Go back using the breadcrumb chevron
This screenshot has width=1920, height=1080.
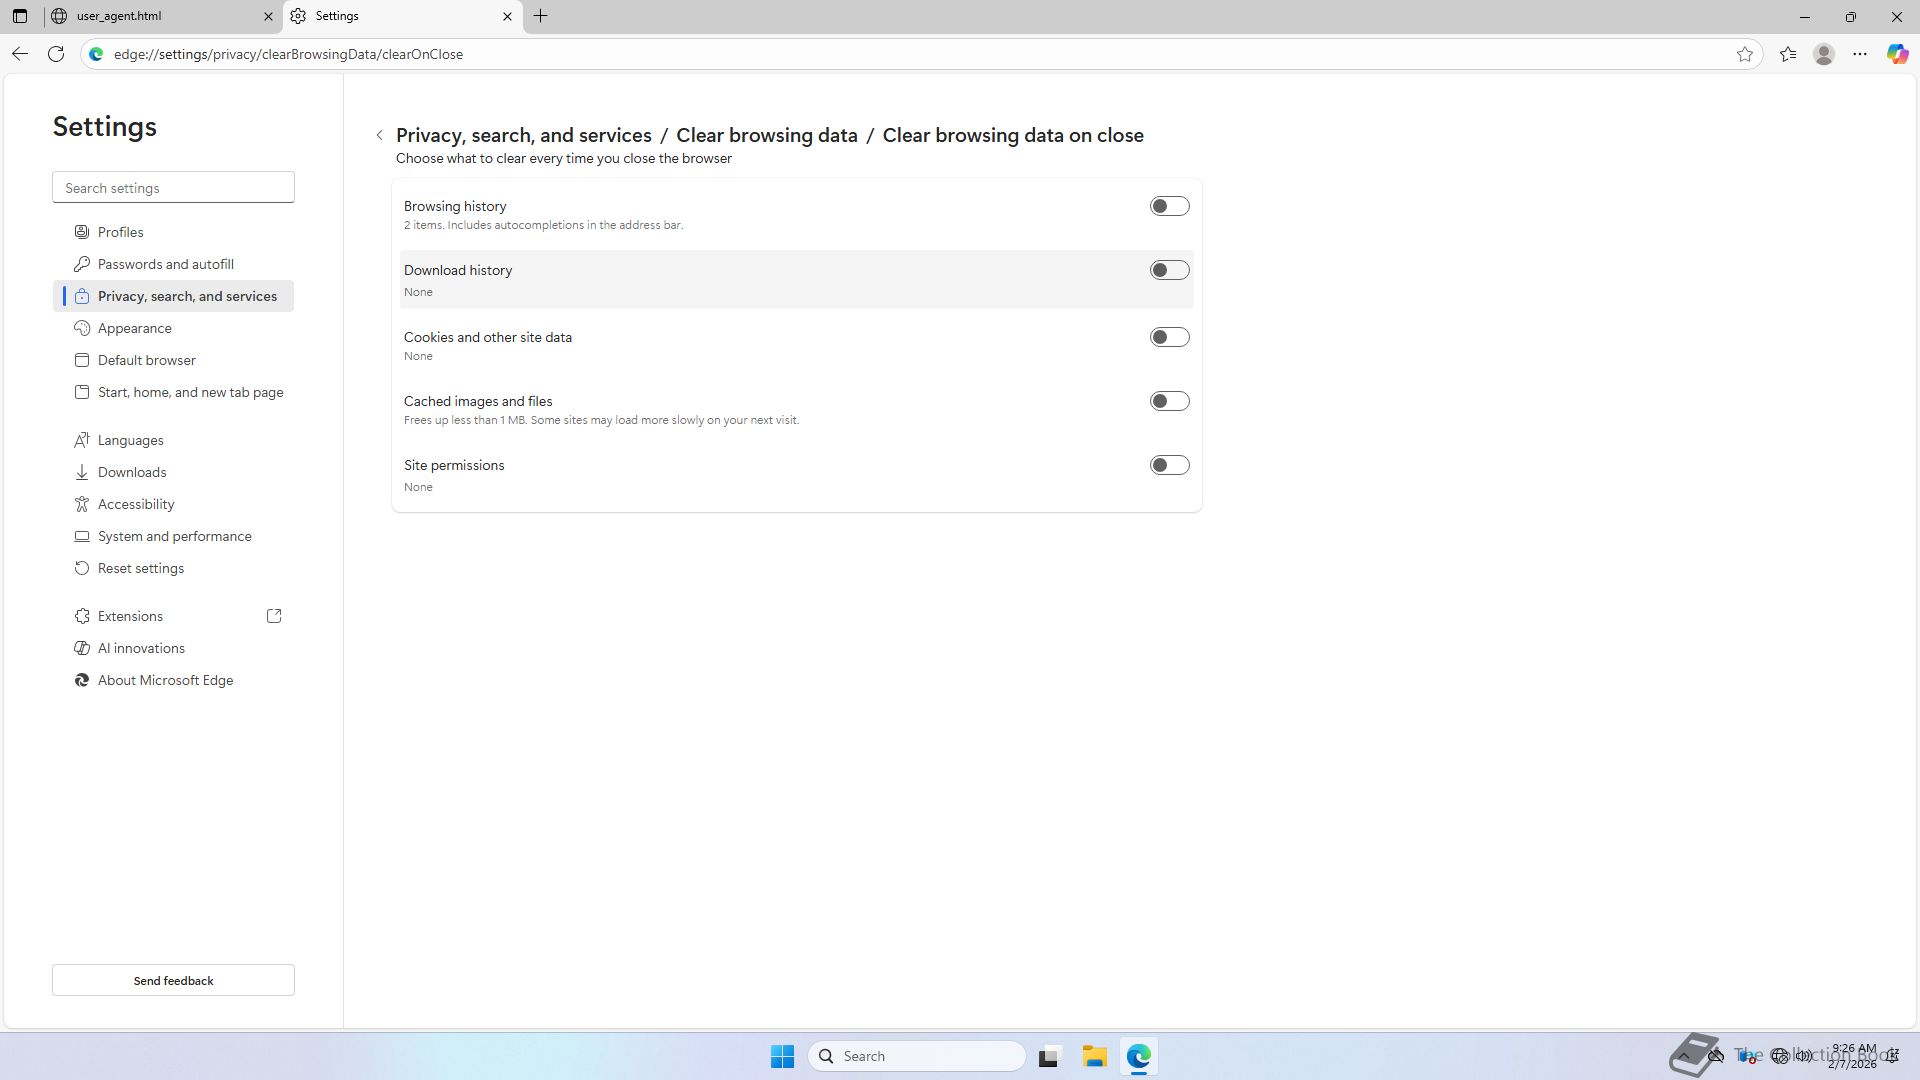click(x=380, y=135)
